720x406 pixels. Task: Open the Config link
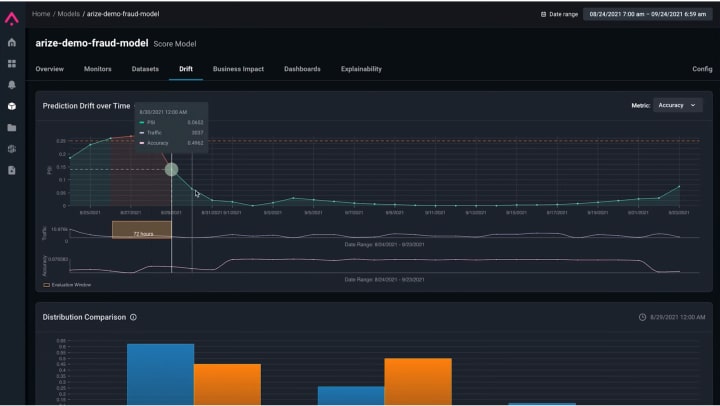click(702, 69)
